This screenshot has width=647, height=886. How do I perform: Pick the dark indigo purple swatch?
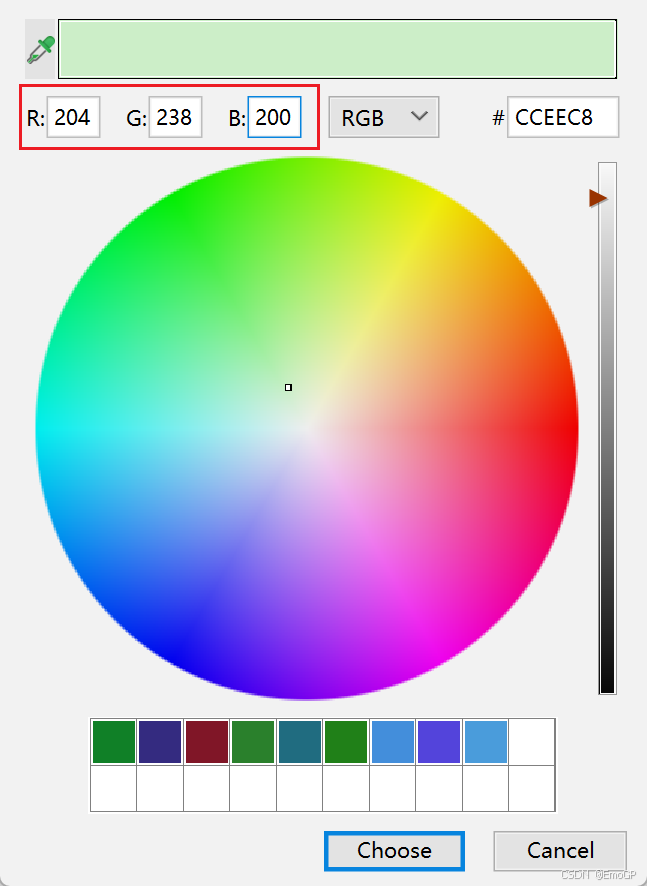[x=160, y=742]
